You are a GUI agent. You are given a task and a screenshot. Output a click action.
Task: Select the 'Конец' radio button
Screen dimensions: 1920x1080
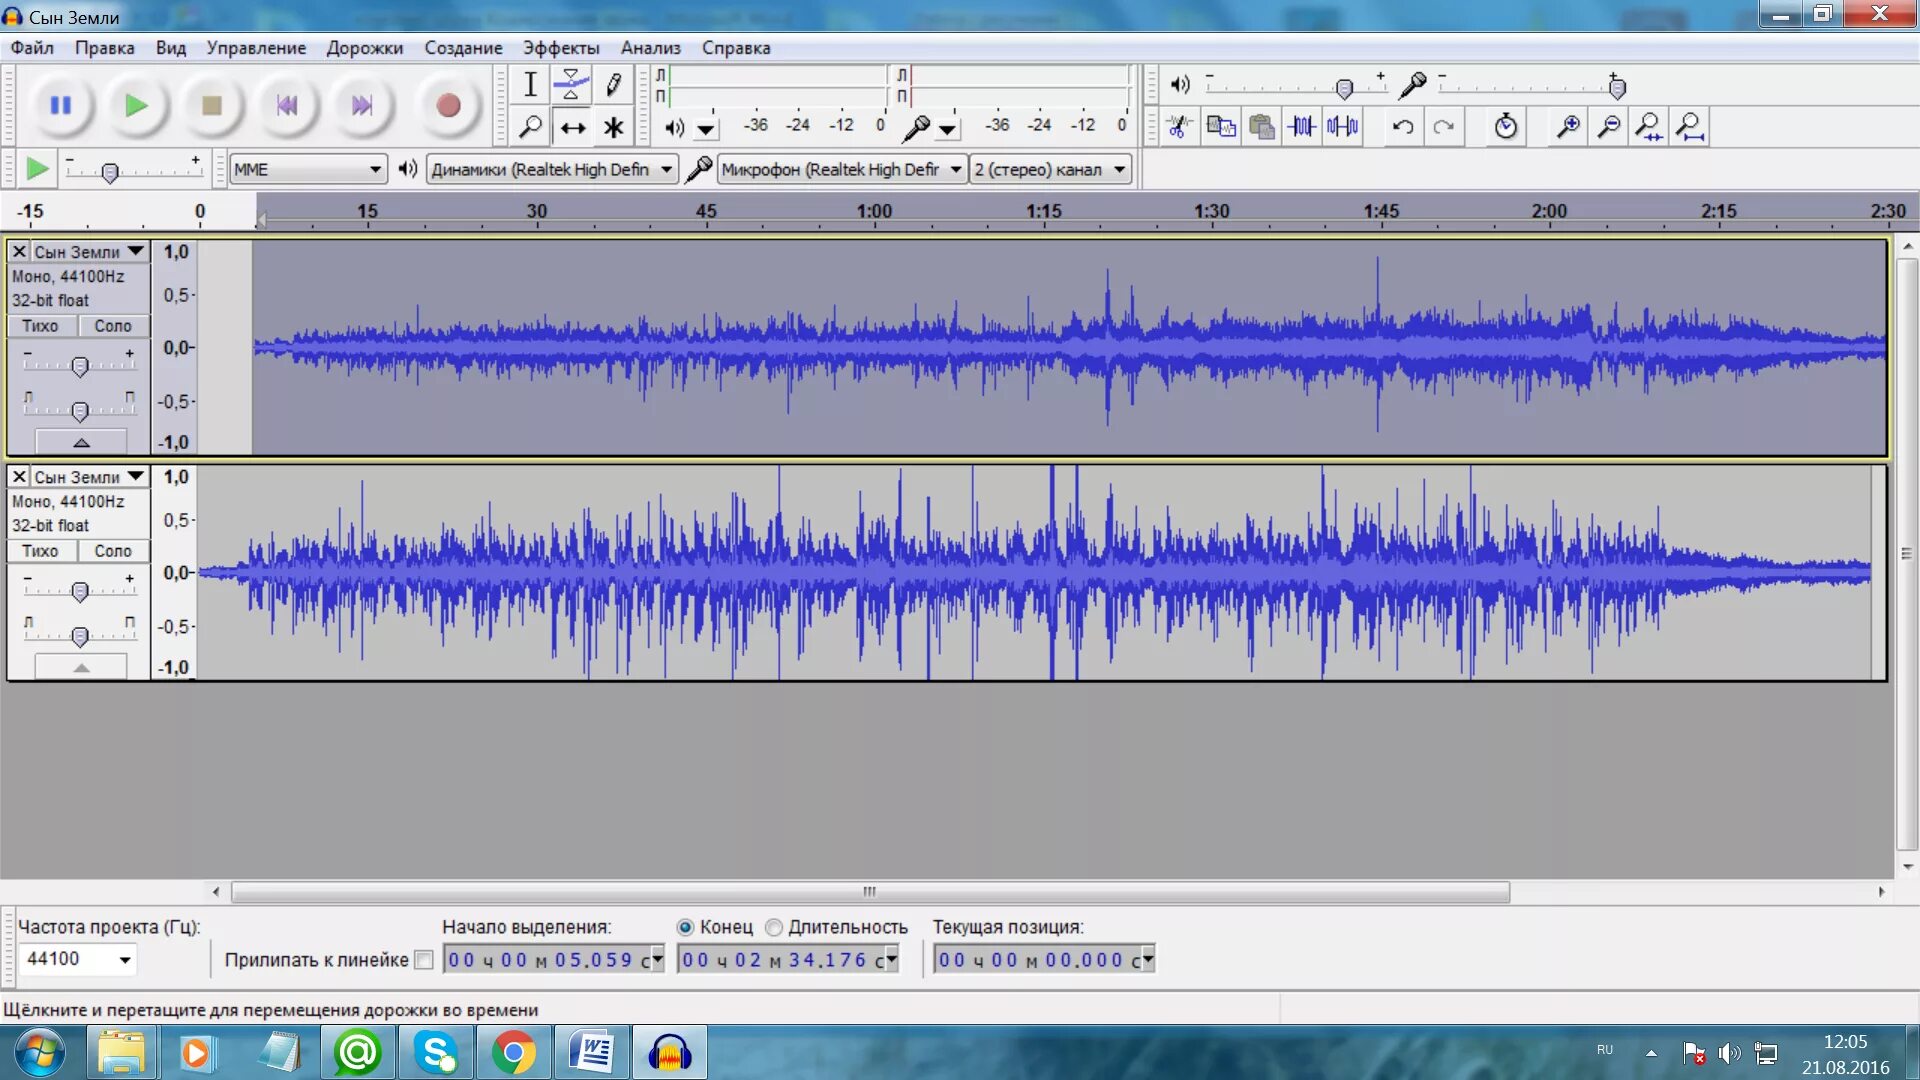point(685,928)
